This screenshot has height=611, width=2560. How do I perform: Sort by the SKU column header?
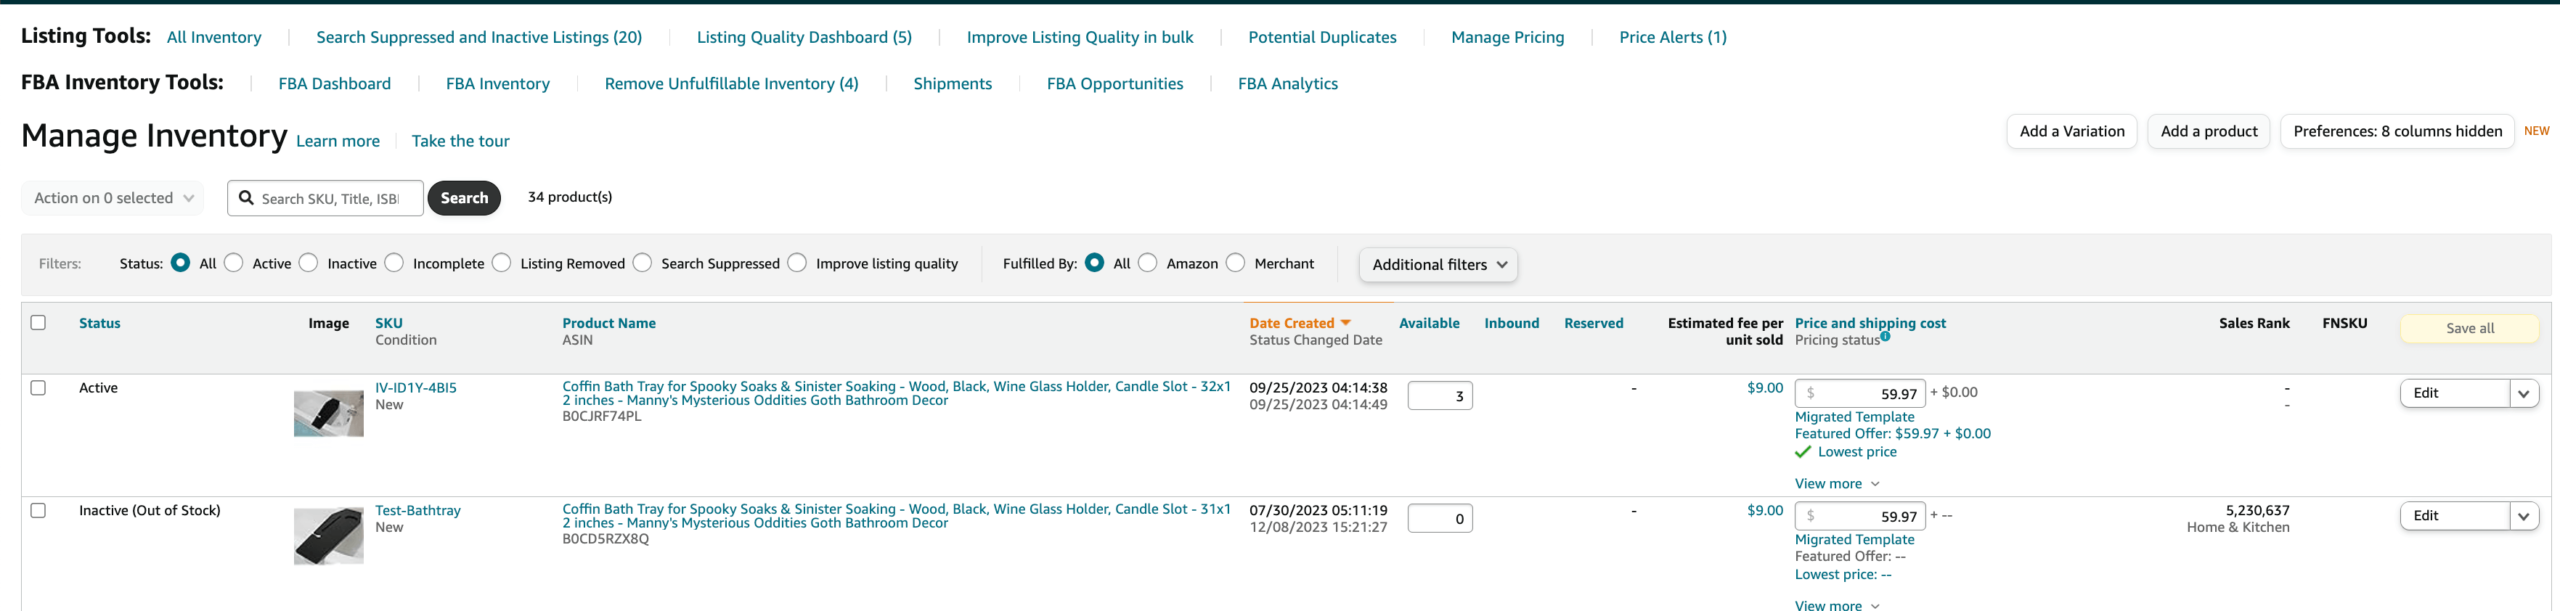[x=389, y=323]
